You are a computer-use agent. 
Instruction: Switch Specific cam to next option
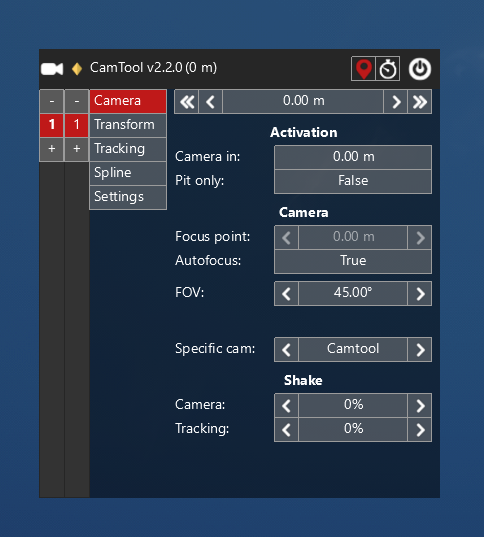tap(420, 350)
